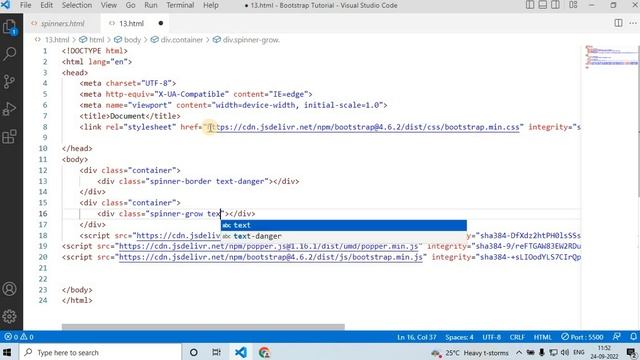Open the Run menu

(x=151, y=5)
